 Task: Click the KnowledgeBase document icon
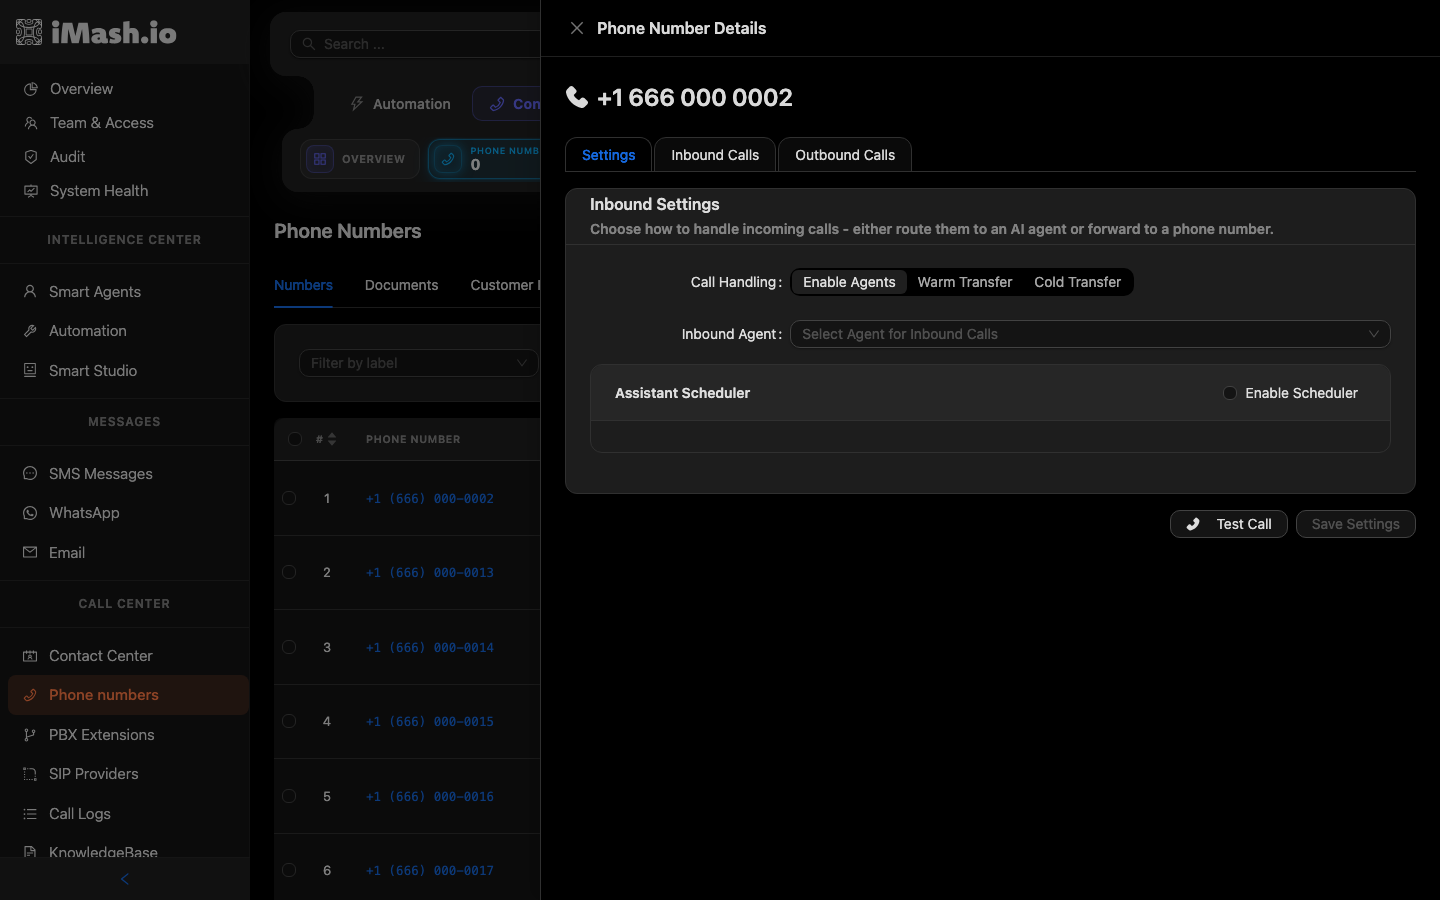pyautogui.click(x=30, y=852)
